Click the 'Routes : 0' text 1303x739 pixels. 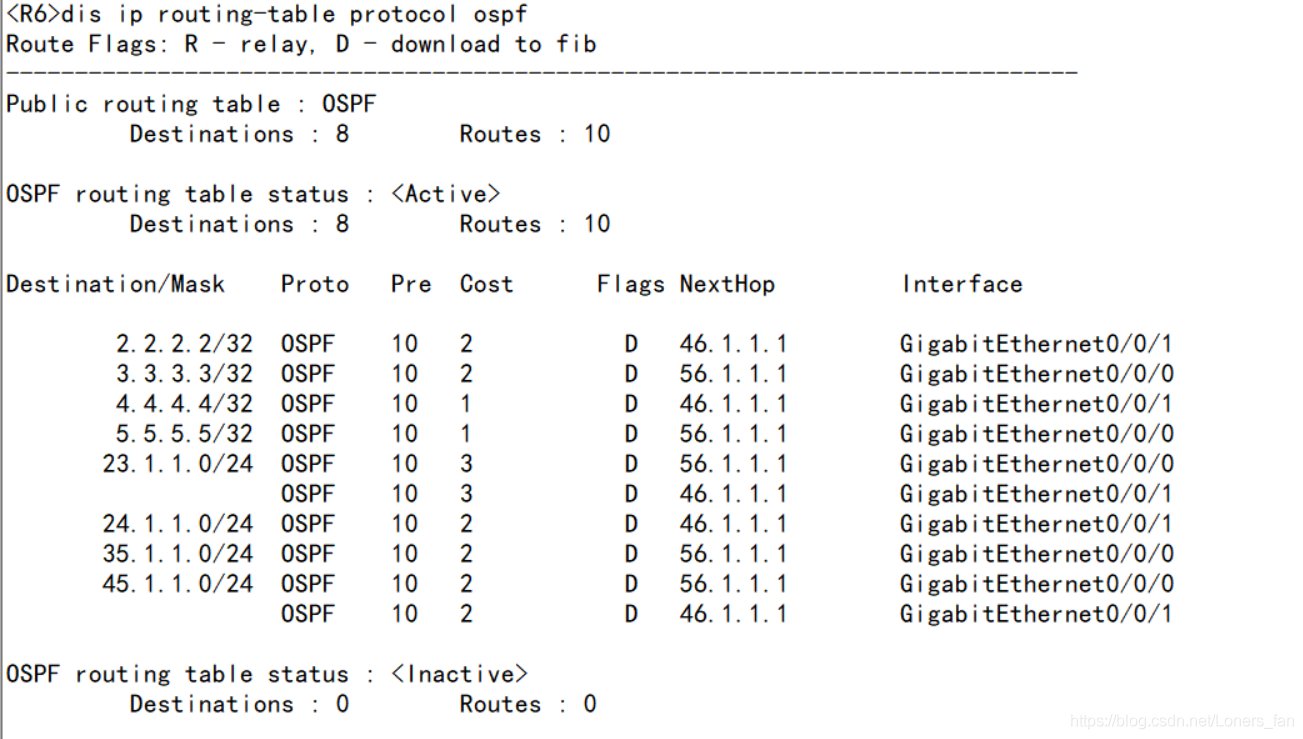[528, 704]
